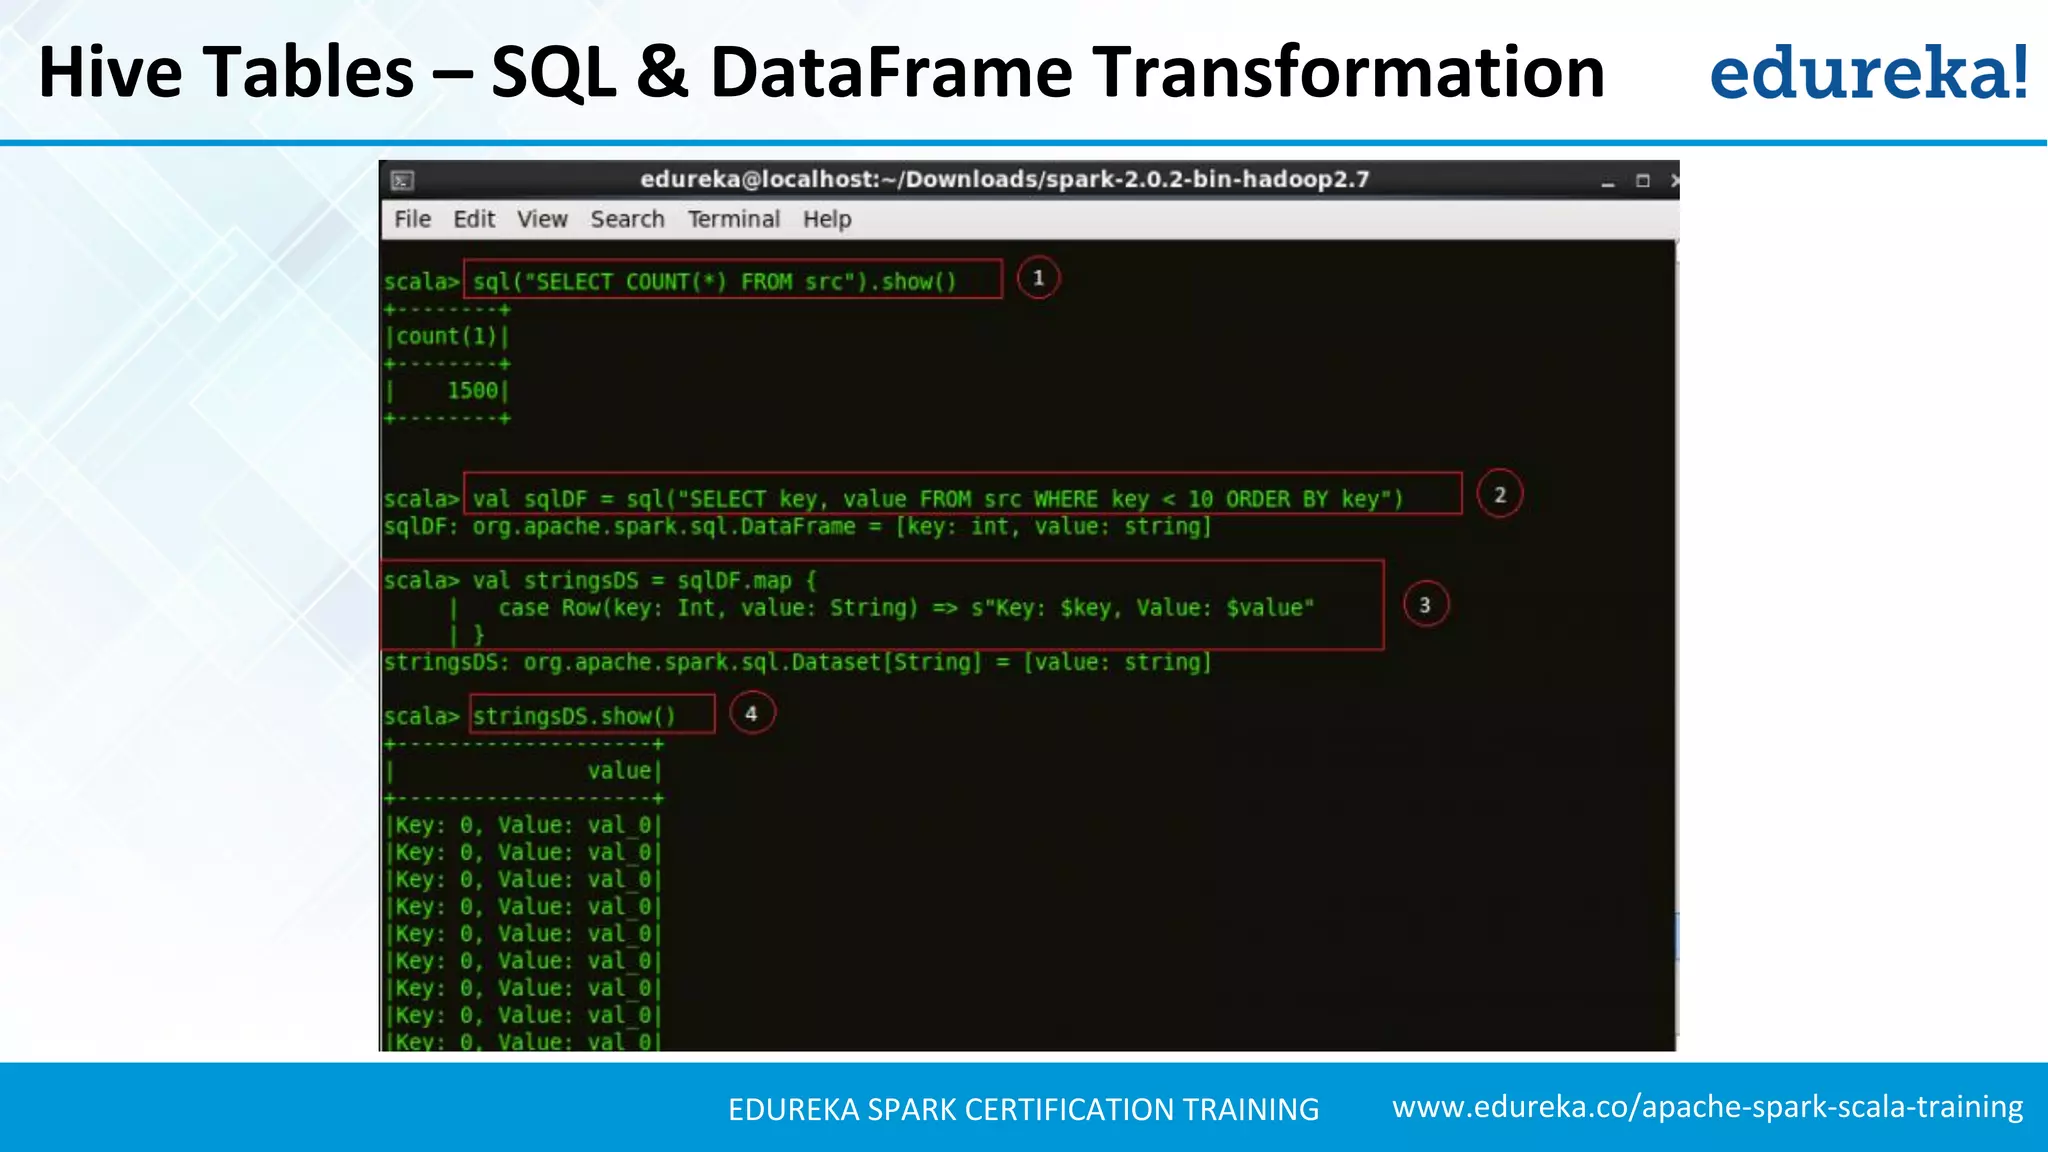
Task: Click the SELECT COUNT(*) FROM src command
Action: pyautogui.click(x=714, y=281)
